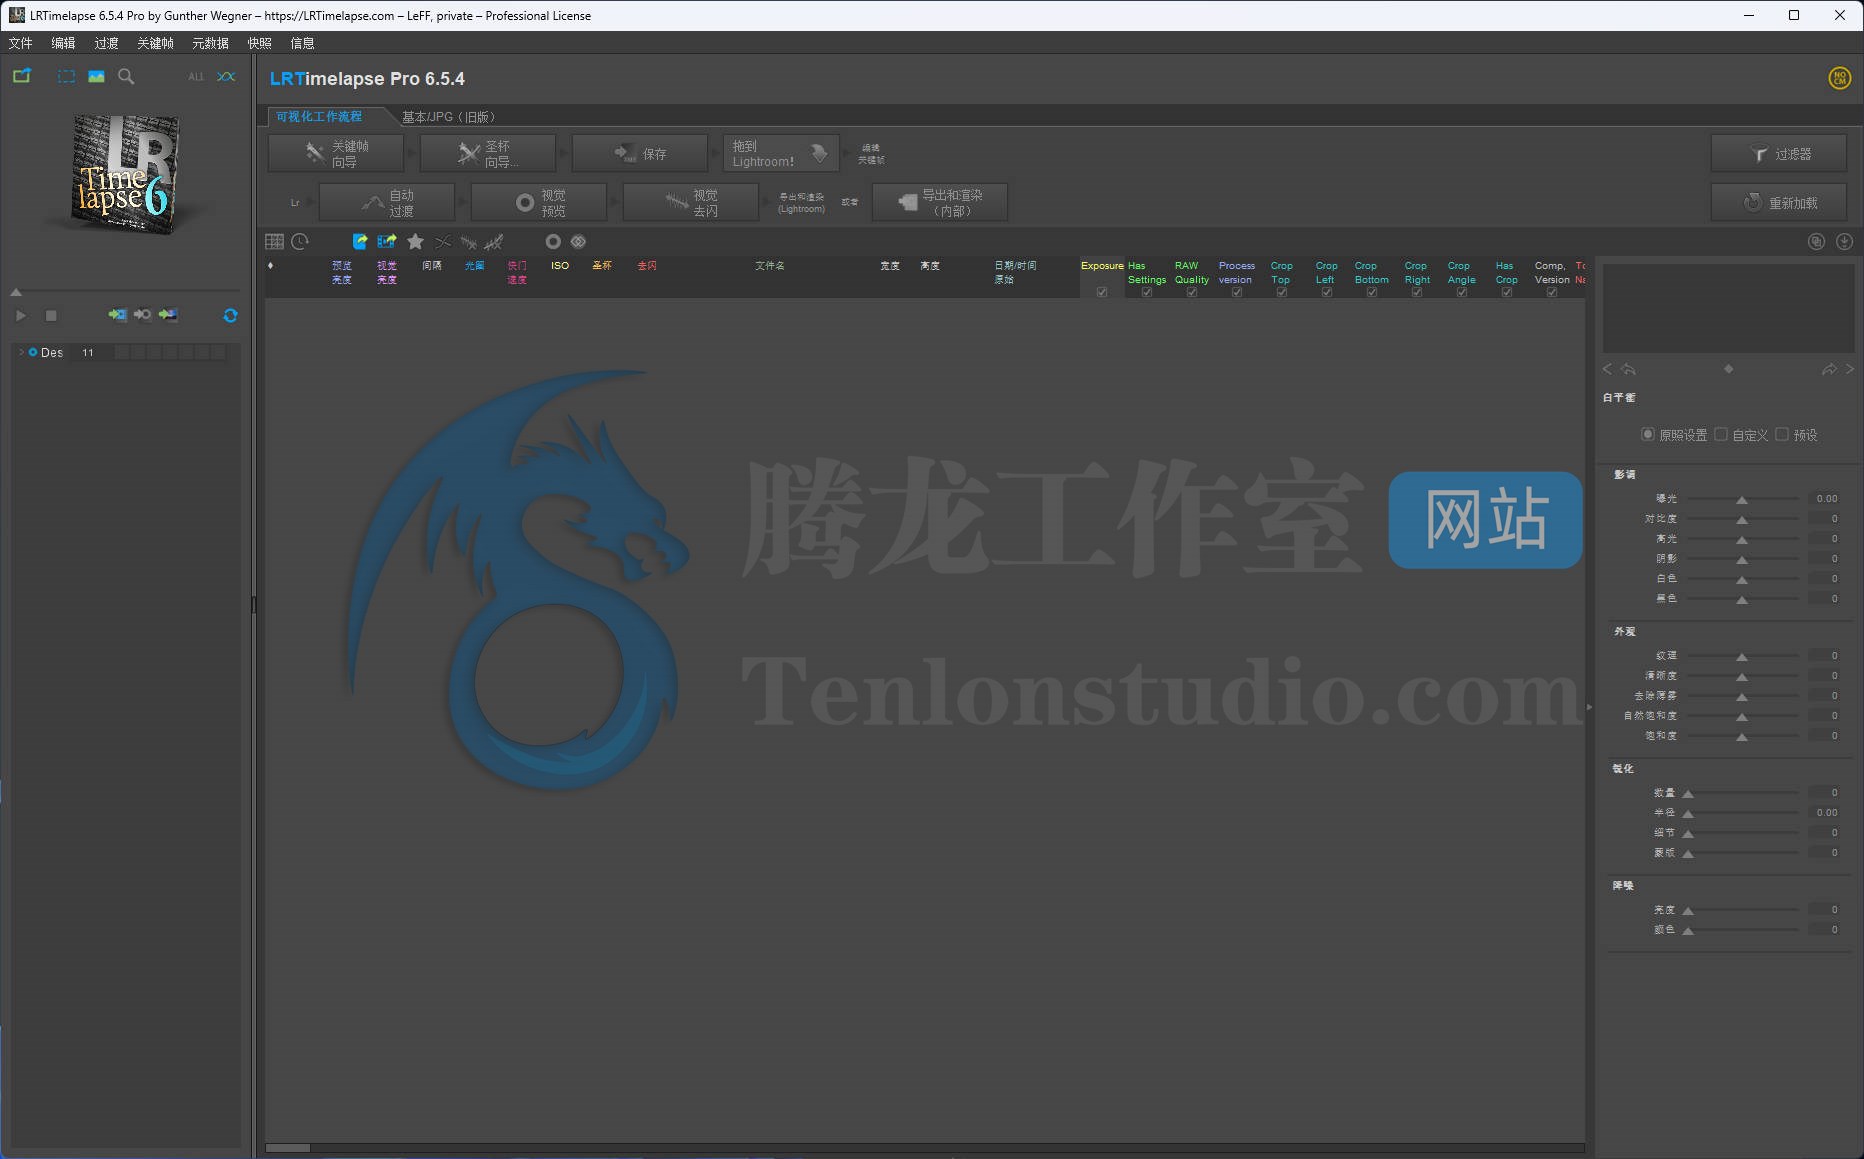This screenshot has width=1864, height=1159.
Task: Click the gray jagged deflicker icon
Action: click(x=469, y=242)
